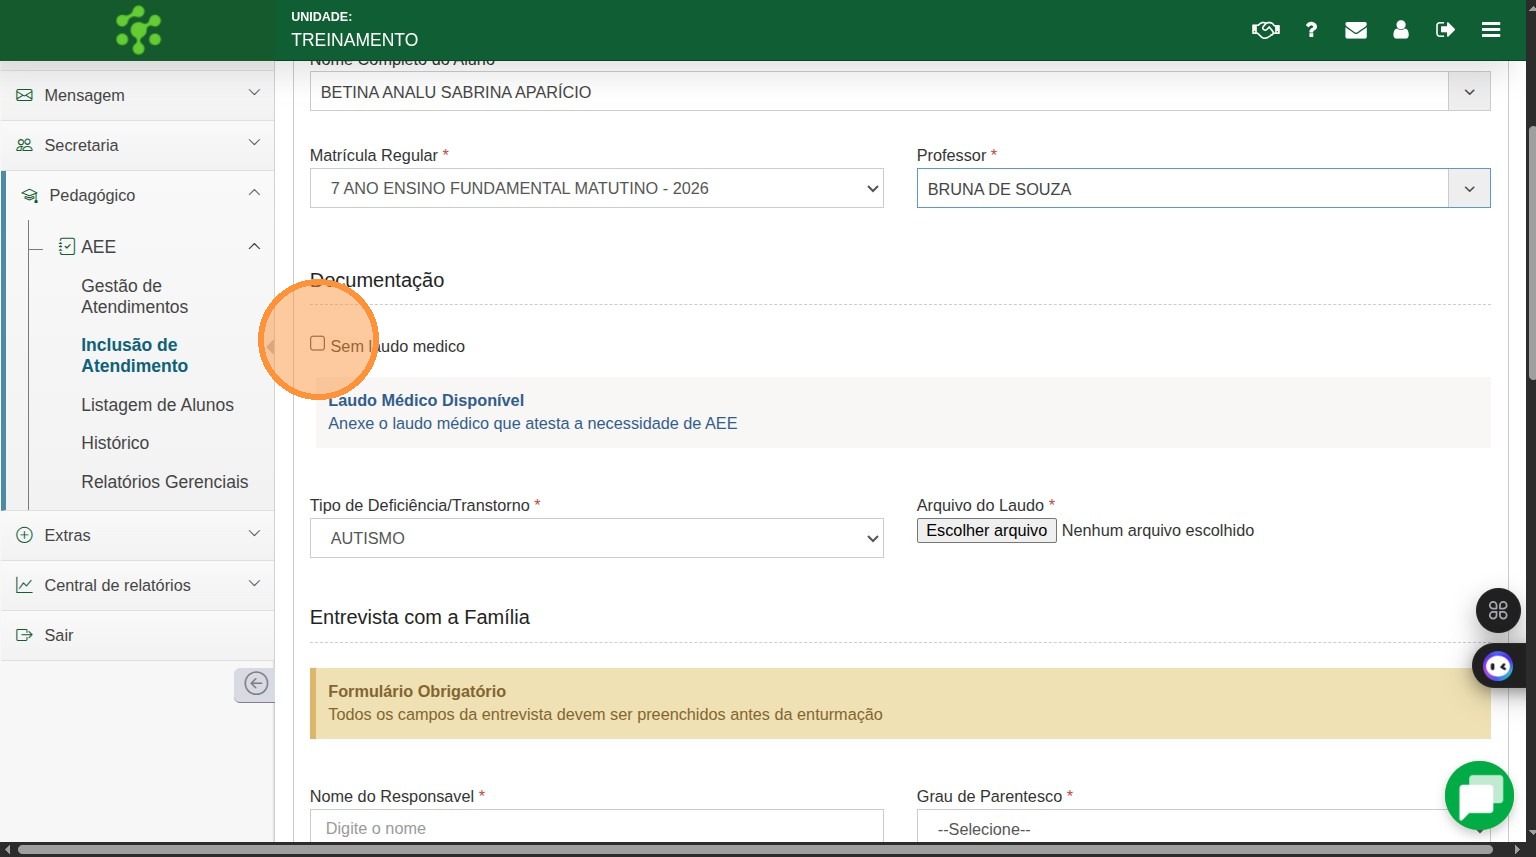This screenshot has width=1536, height=857.
Task: Open Relatórios Gerenciais menu item
Action: 165,482
